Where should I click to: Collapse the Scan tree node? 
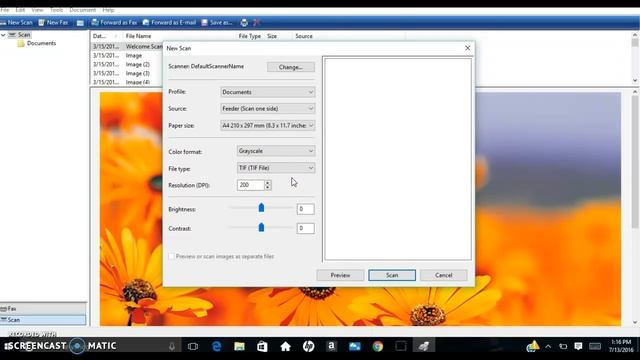tap(3, 35)
